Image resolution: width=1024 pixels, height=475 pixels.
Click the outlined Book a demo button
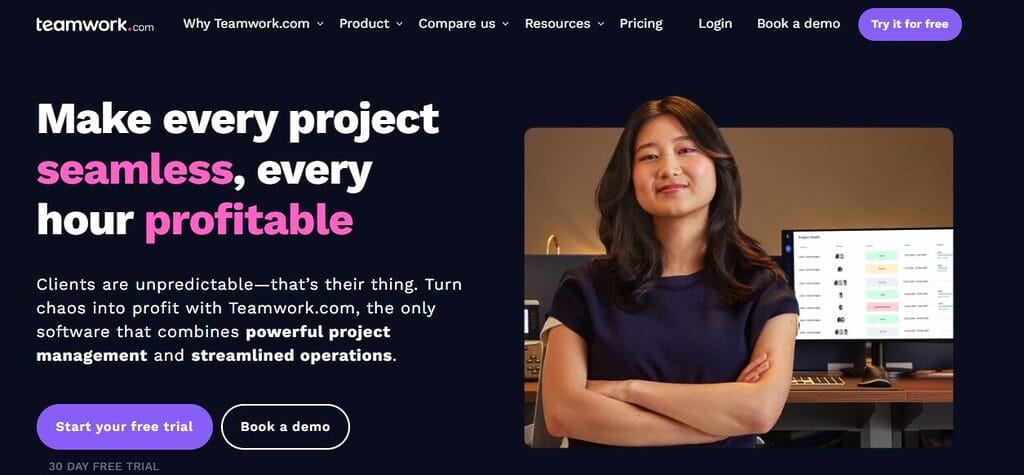point(285,427)
